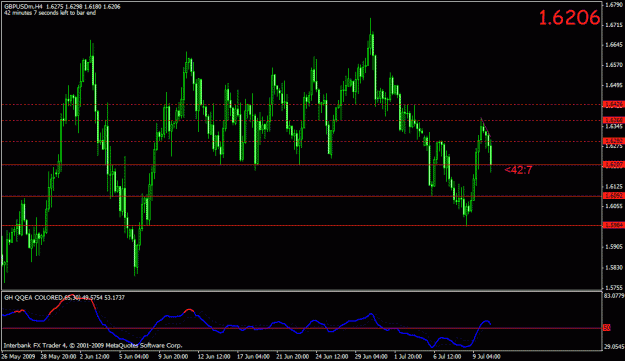625x361 pixels.
Task: Click the 1.6790 price axis label
Action: 614,5
